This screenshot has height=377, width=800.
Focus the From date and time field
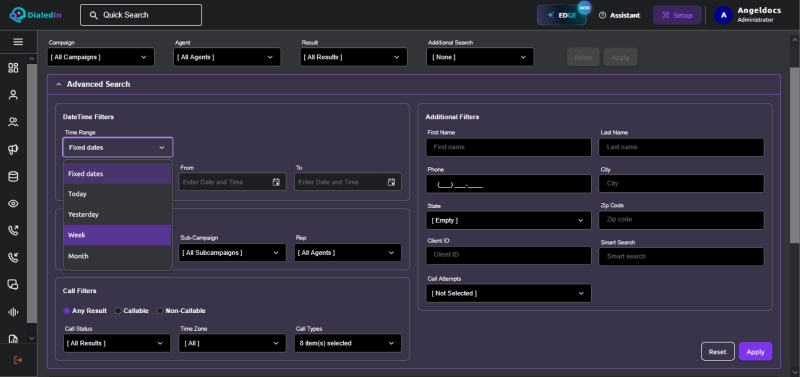click(232, 182)
